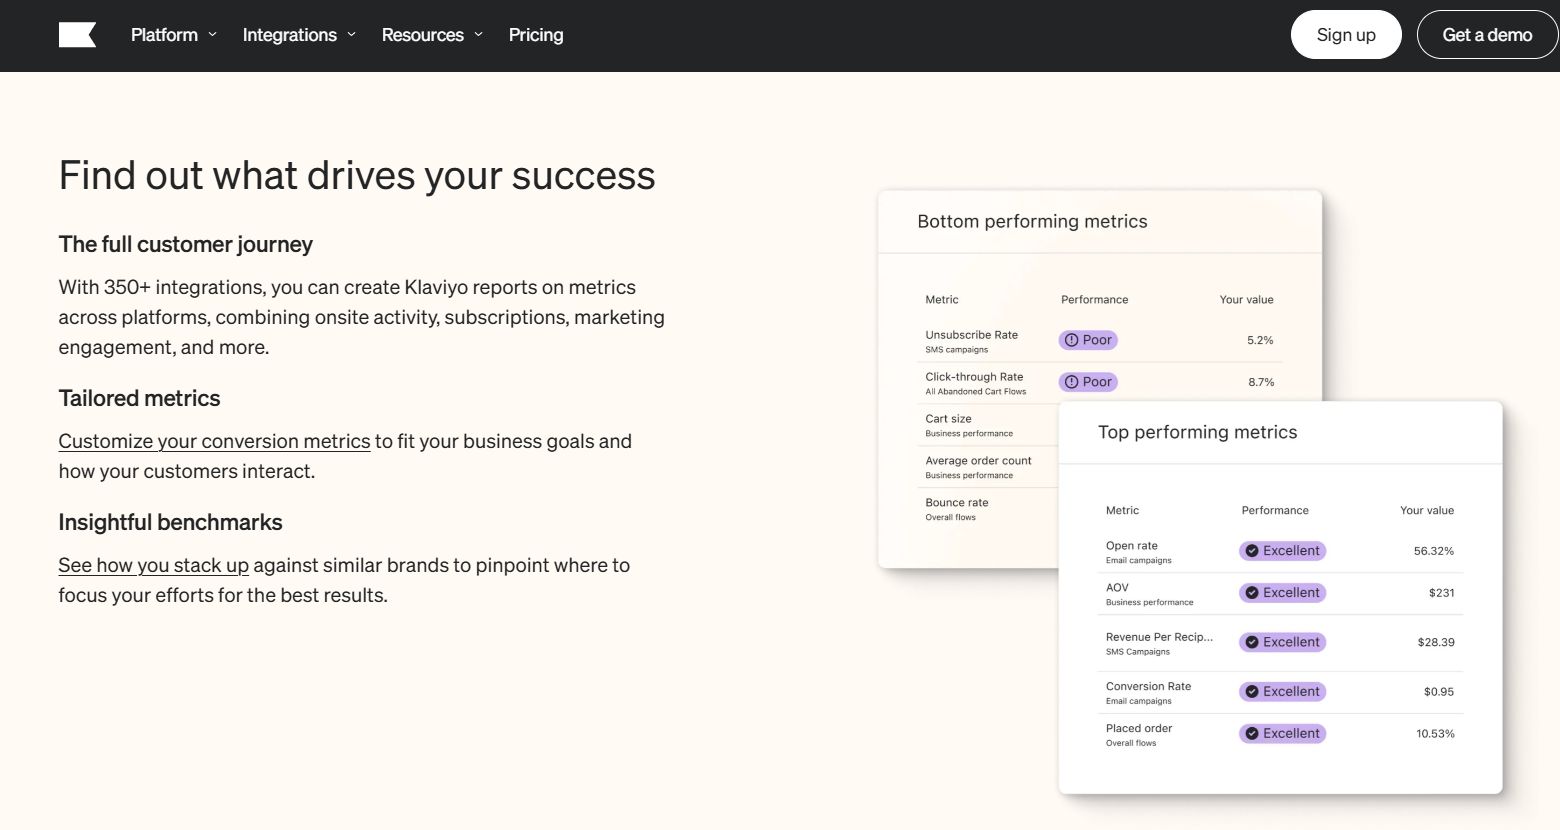Expand the Platform chevron arrow
Viewport: 1560px width, 830px height.
coord(212,35)
